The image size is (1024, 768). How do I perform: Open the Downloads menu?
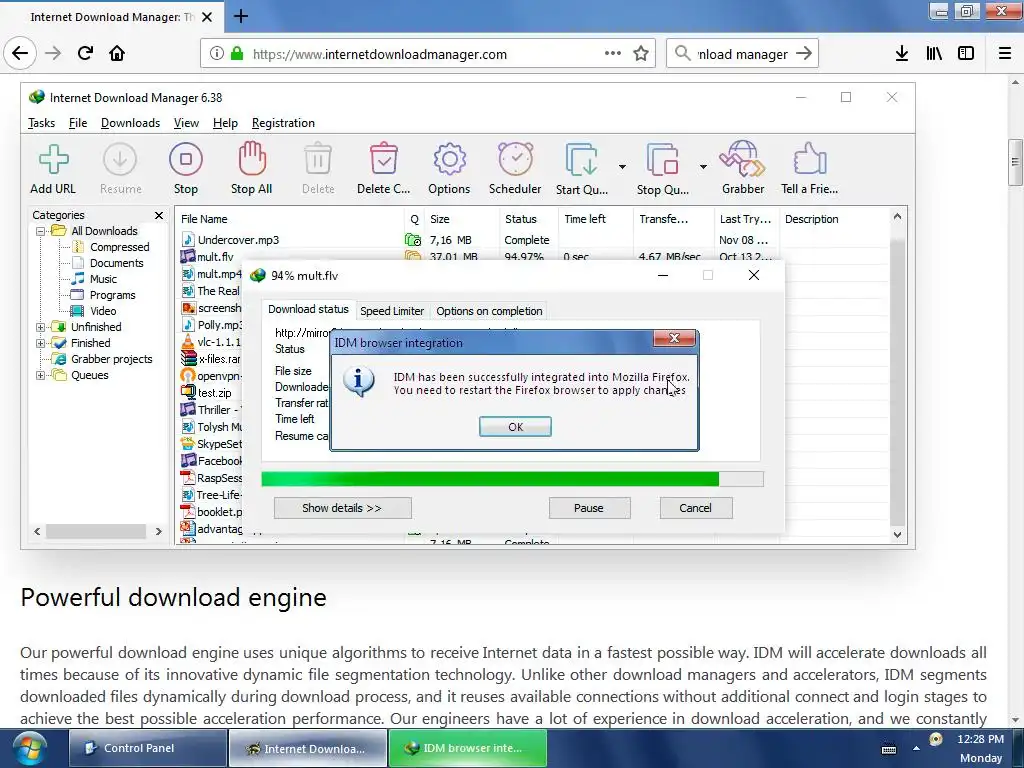pos(131,123)
